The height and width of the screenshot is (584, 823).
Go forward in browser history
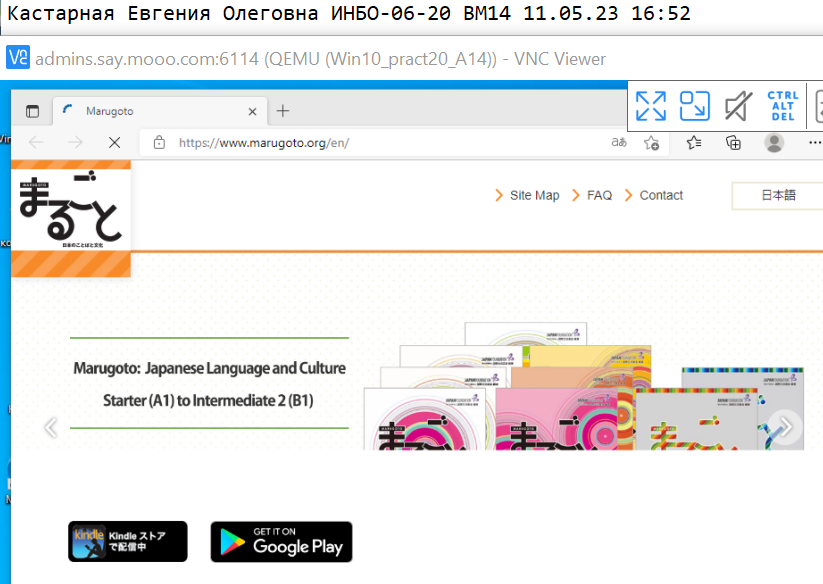76,142
